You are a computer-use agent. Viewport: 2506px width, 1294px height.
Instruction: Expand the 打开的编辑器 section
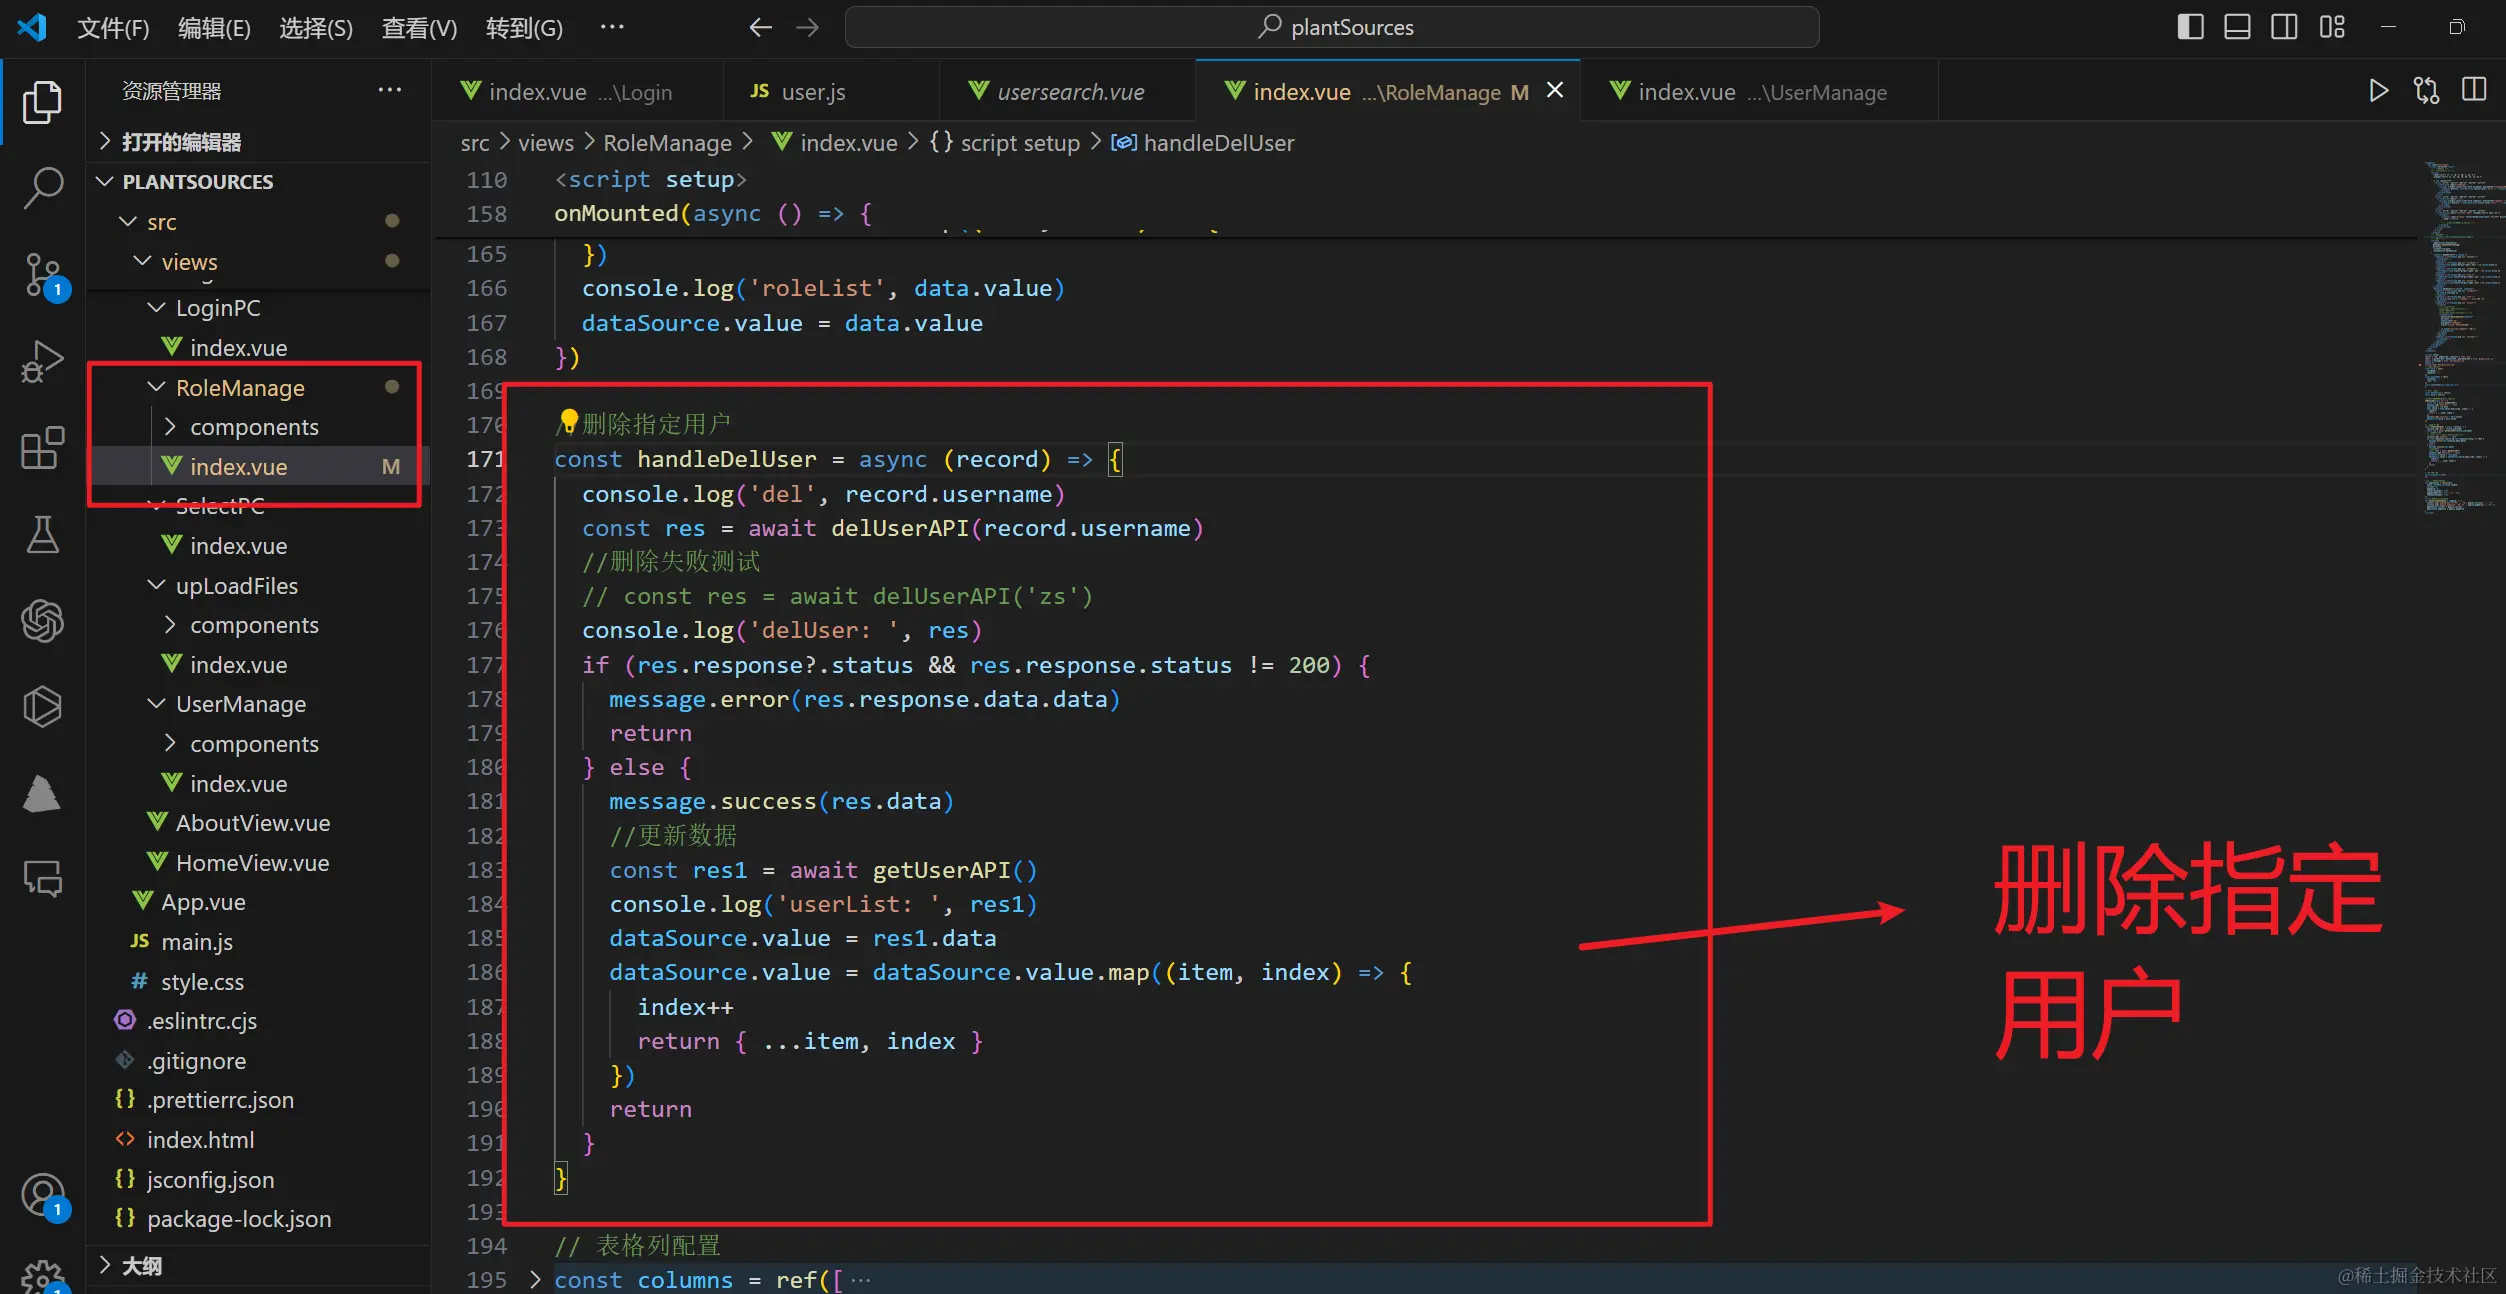258,142
